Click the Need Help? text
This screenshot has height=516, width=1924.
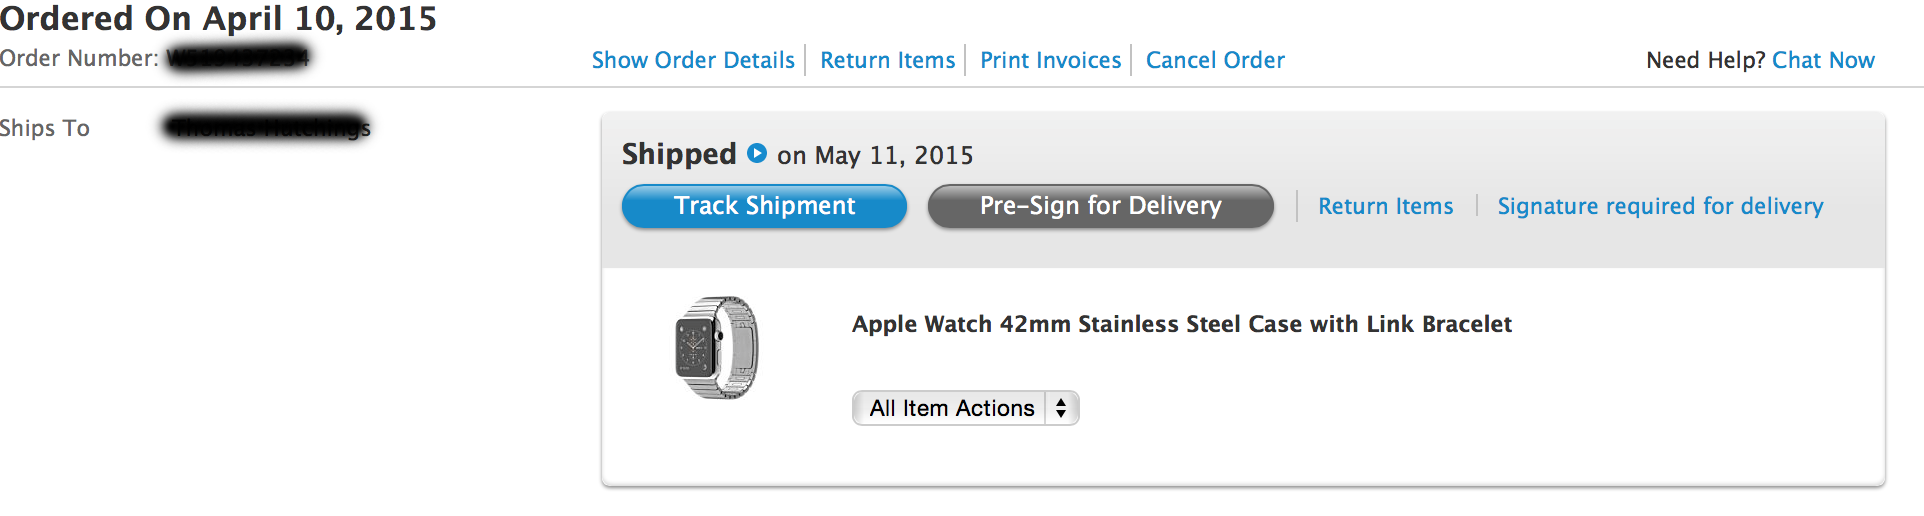click(1705, 60)
